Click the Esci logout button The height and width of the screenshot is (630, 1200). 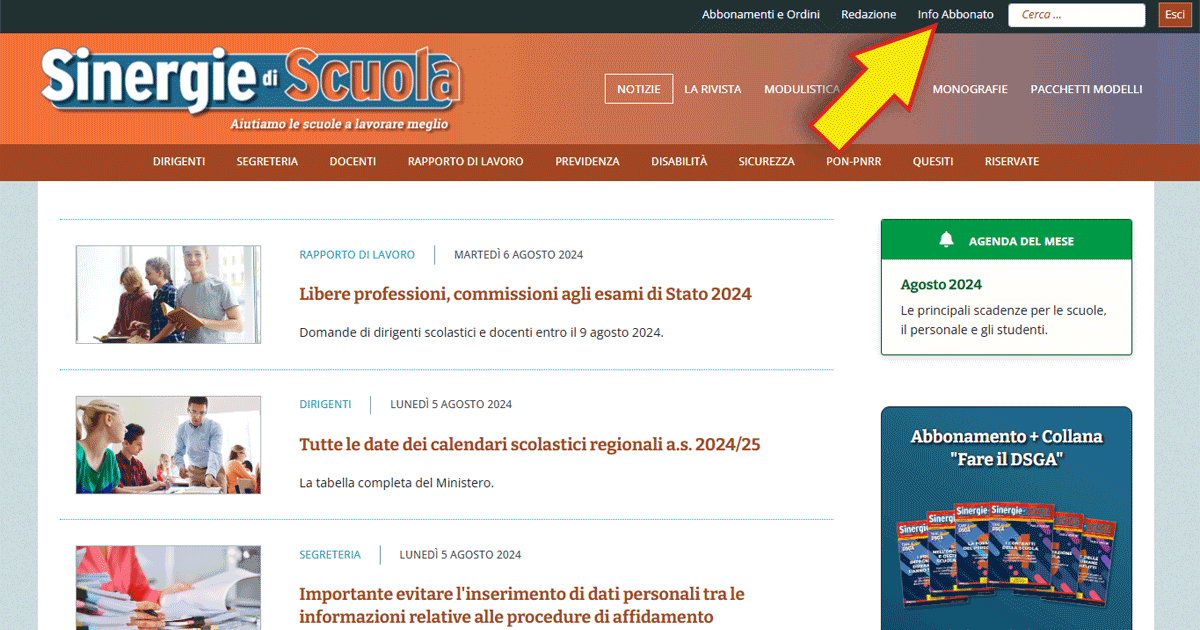tap(1173, 15)
